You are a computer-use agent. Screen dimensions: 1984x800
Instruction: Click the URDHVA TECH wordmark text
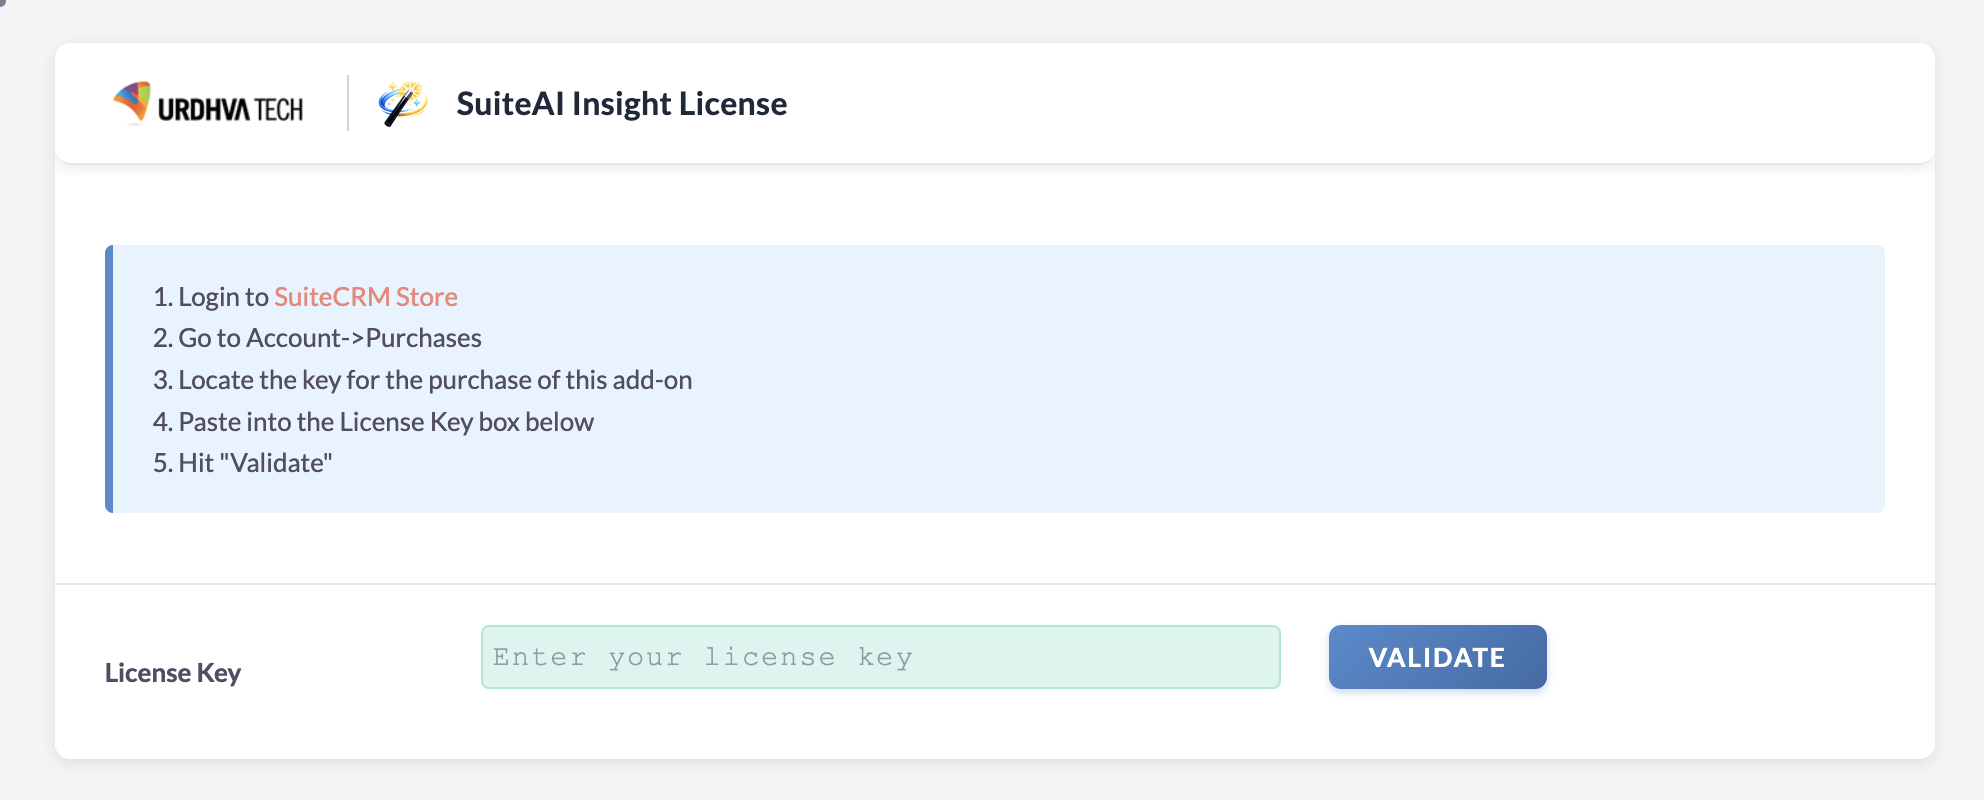tap(230, 110)
